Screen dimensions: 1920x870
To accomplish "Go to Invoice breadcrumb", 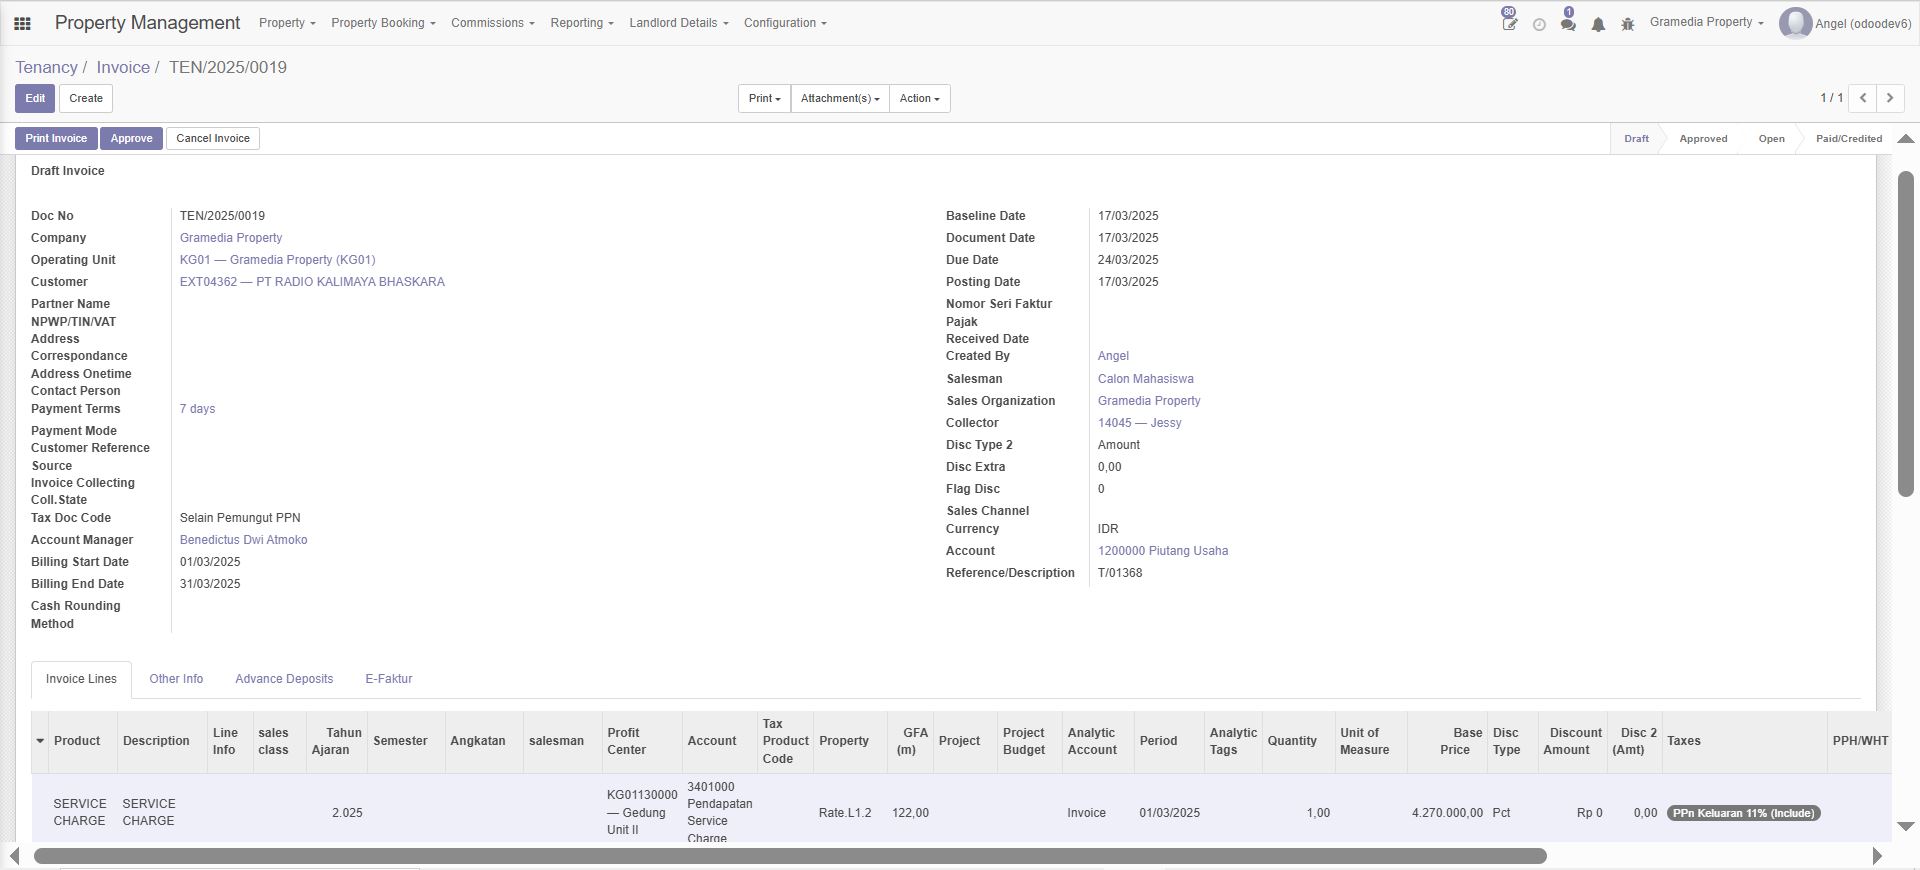I will pyautogui.click(x=123, y=67).
